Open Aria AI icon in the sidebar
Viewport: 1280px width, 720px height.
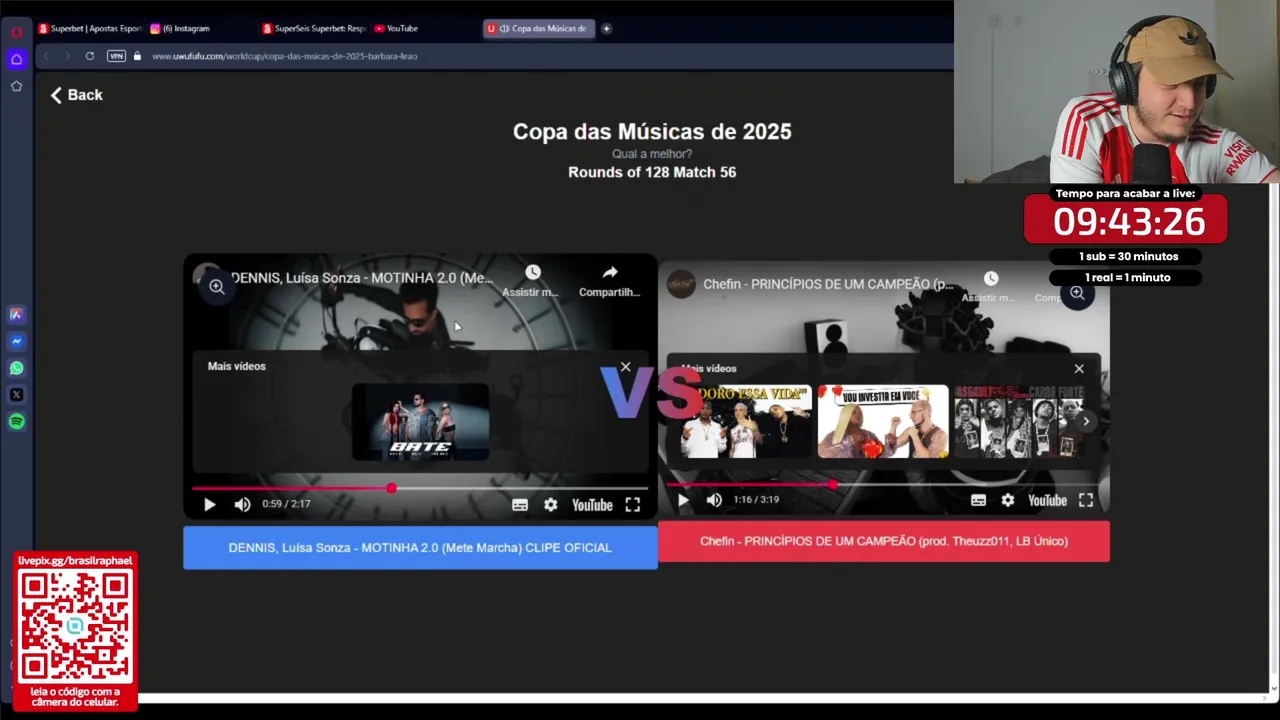coord(16,314)
